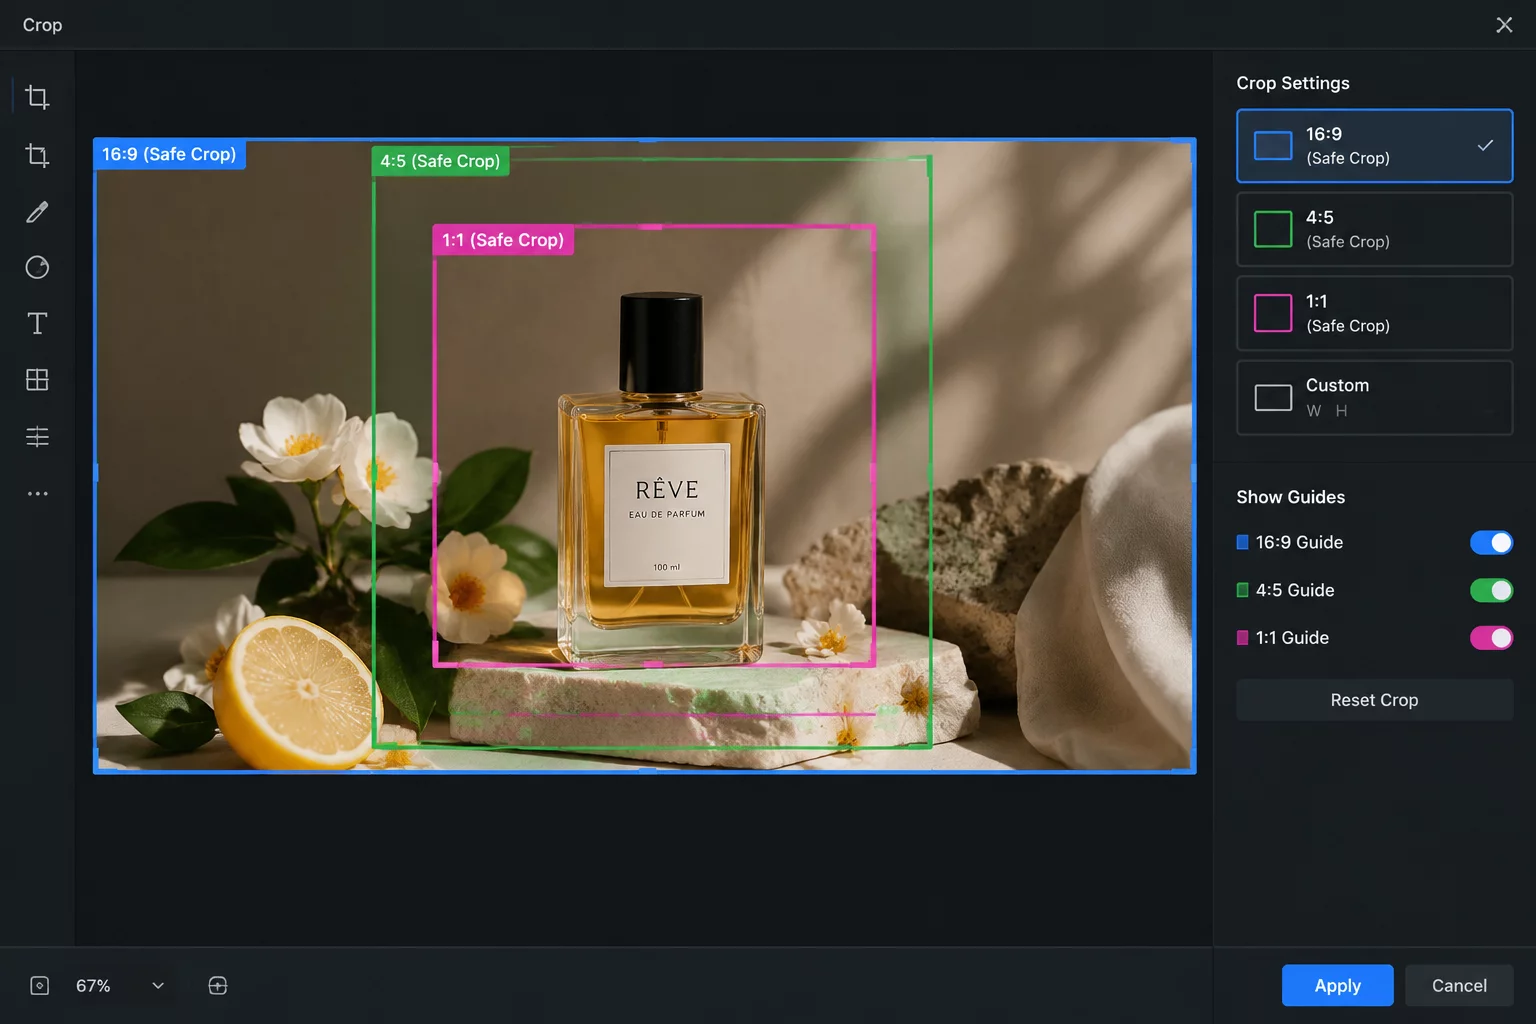Choose the 16:9 (Safe Crop) preset label

click(x=1347, y=146)
